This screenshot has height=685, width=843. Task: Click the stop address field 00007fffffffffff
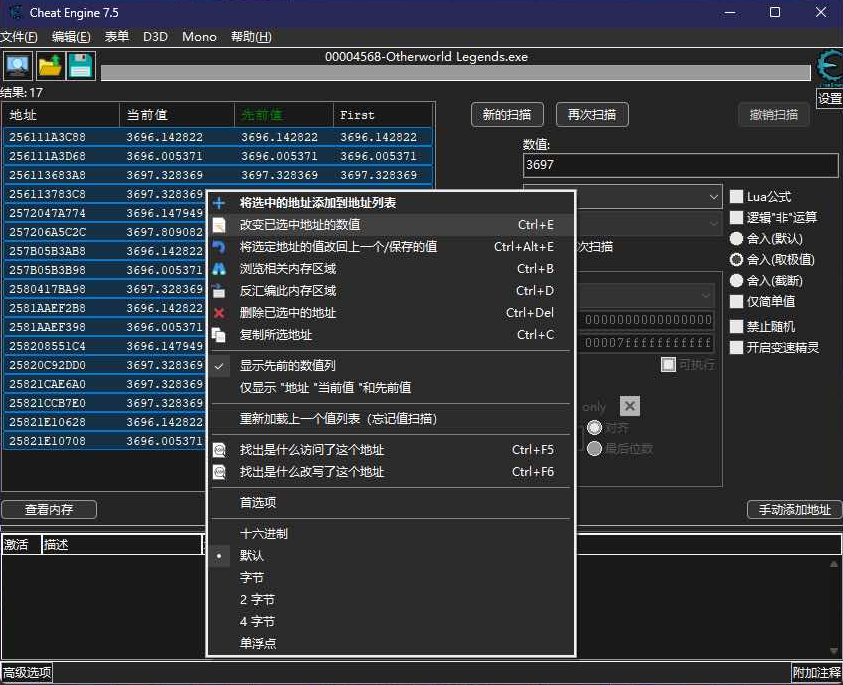tap(648, 342)
